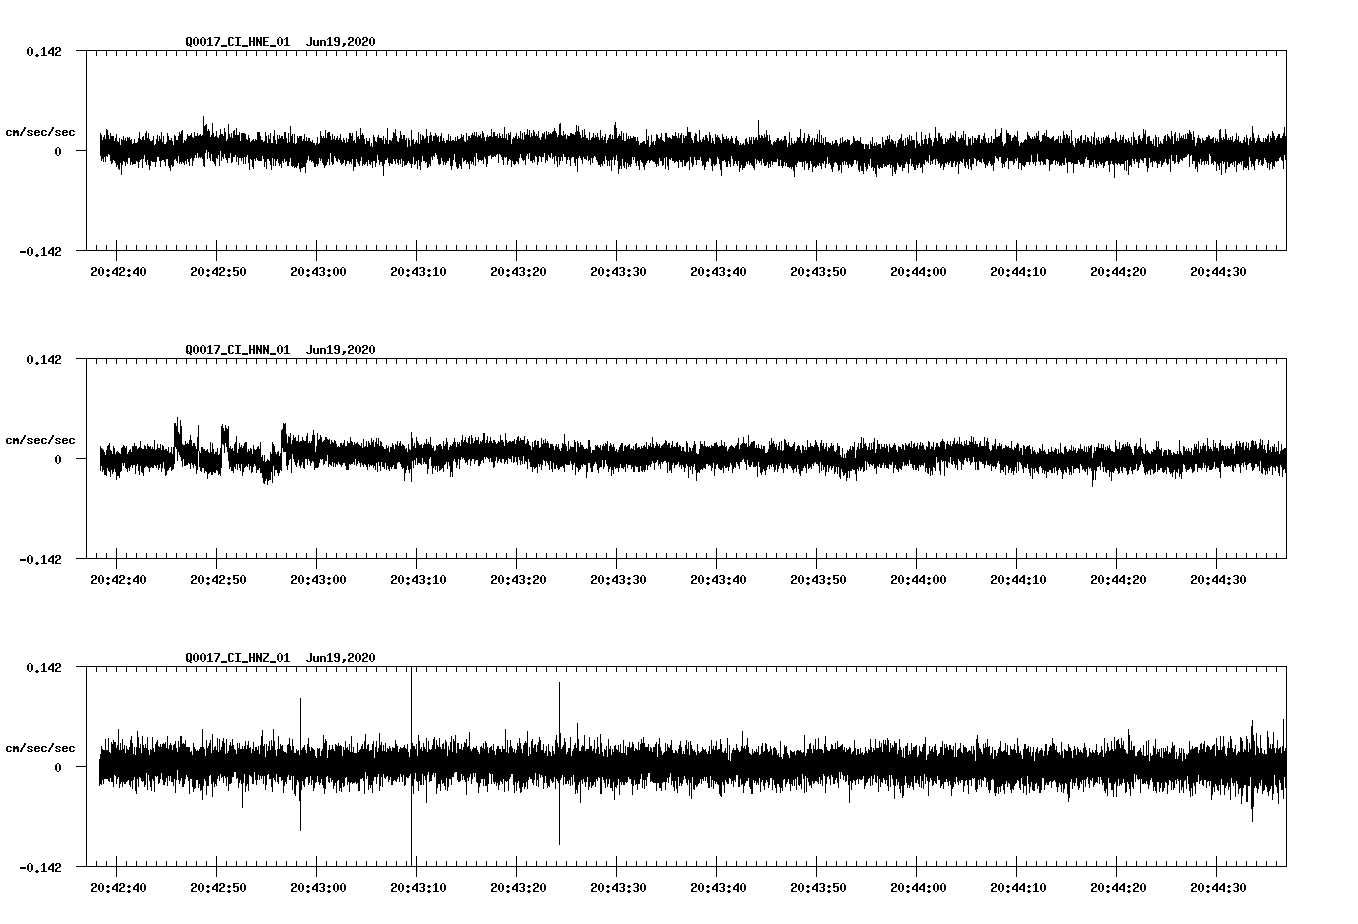Viewport: 1358px width, 924px height.
Task: Select the 0.142 upper limit on HNZ plot
Action: [x=44, y=667]
